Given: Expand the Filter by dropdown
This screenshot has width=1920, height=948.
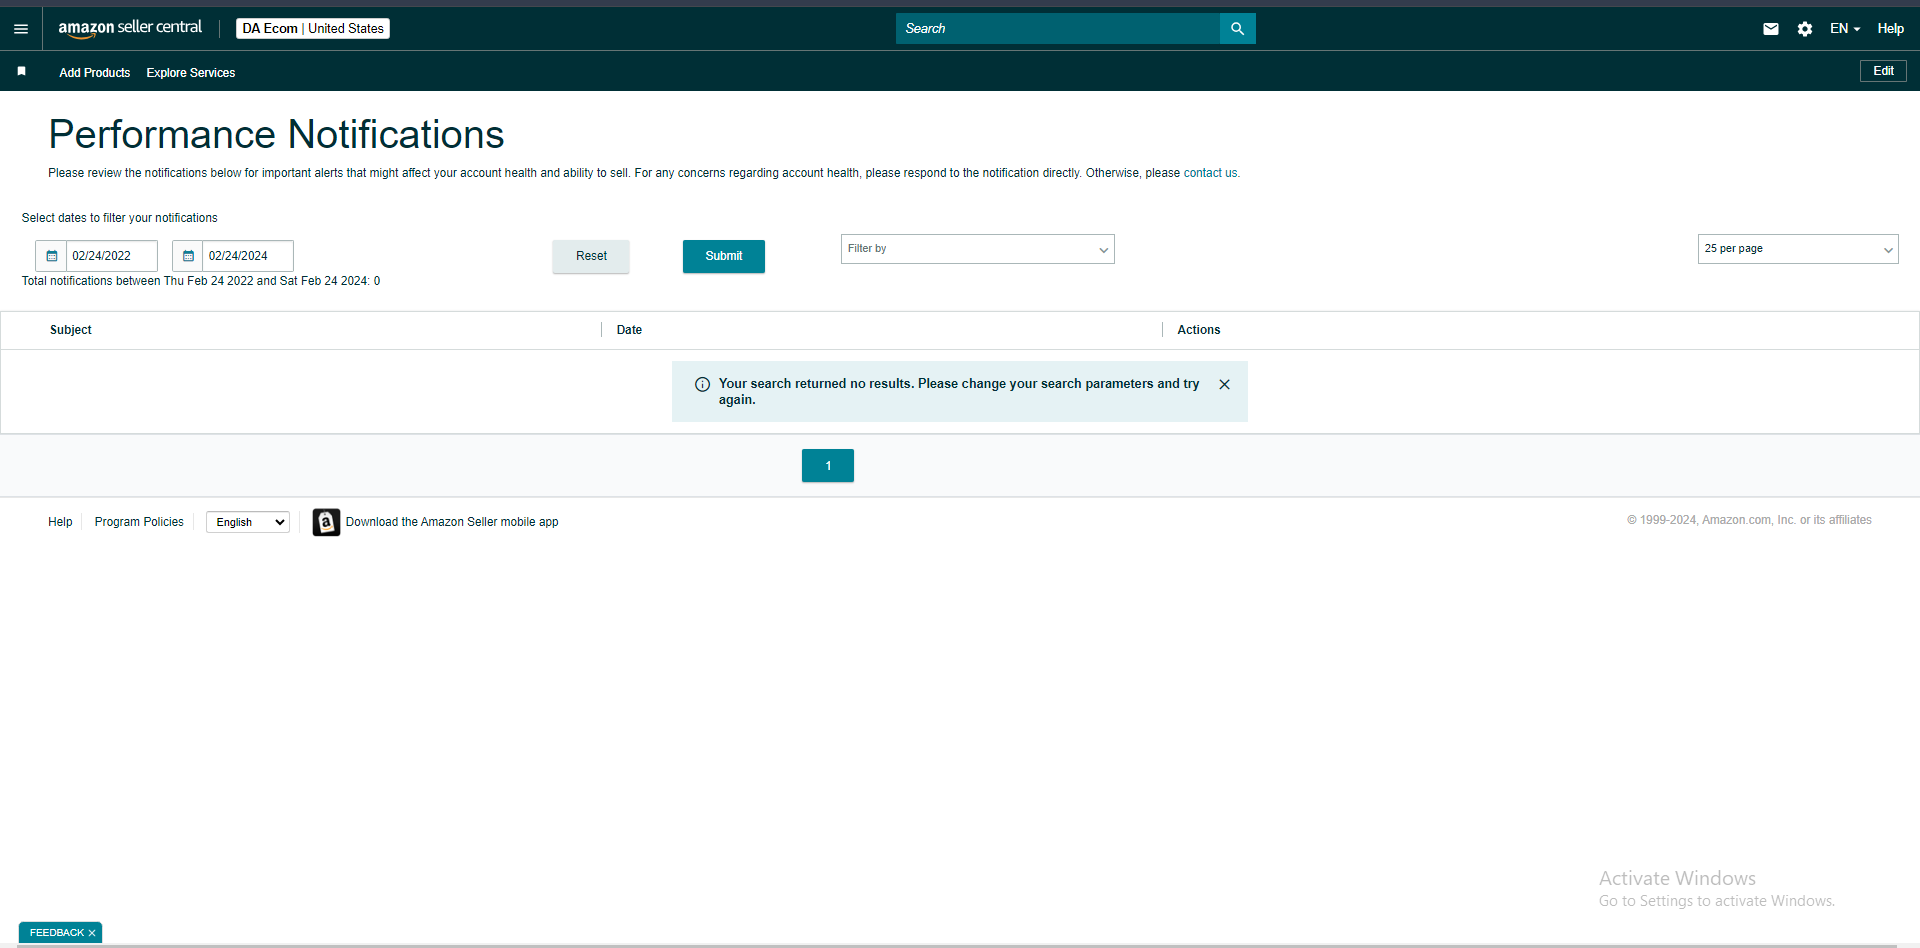Looking at the screenshot, I should [978, 249].
